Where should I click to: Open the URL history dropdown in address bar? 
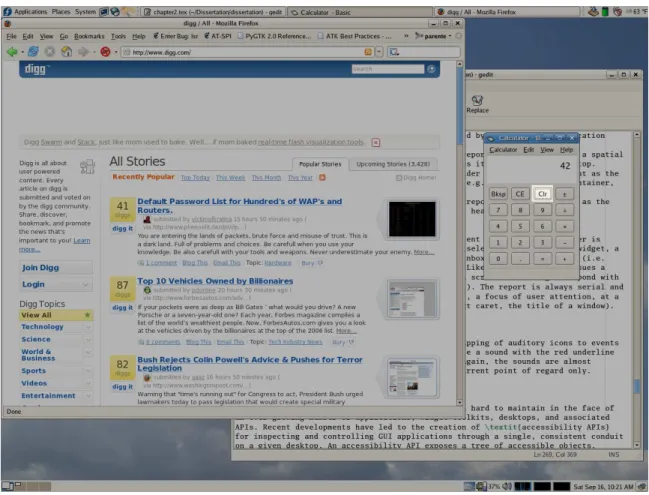379,52
